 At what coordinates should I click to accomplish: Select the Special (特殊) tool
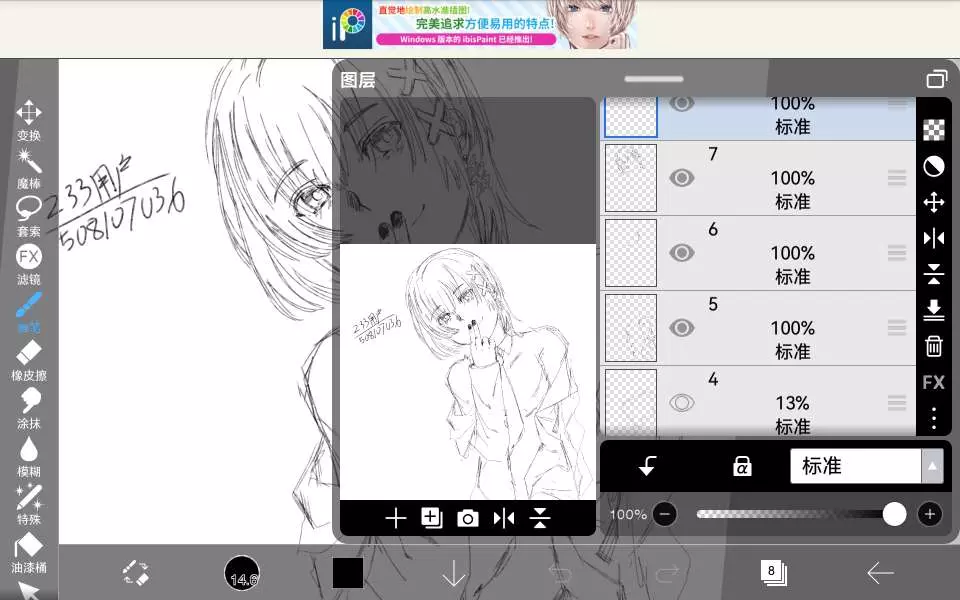pyautogui.click(x=29, y=504)
